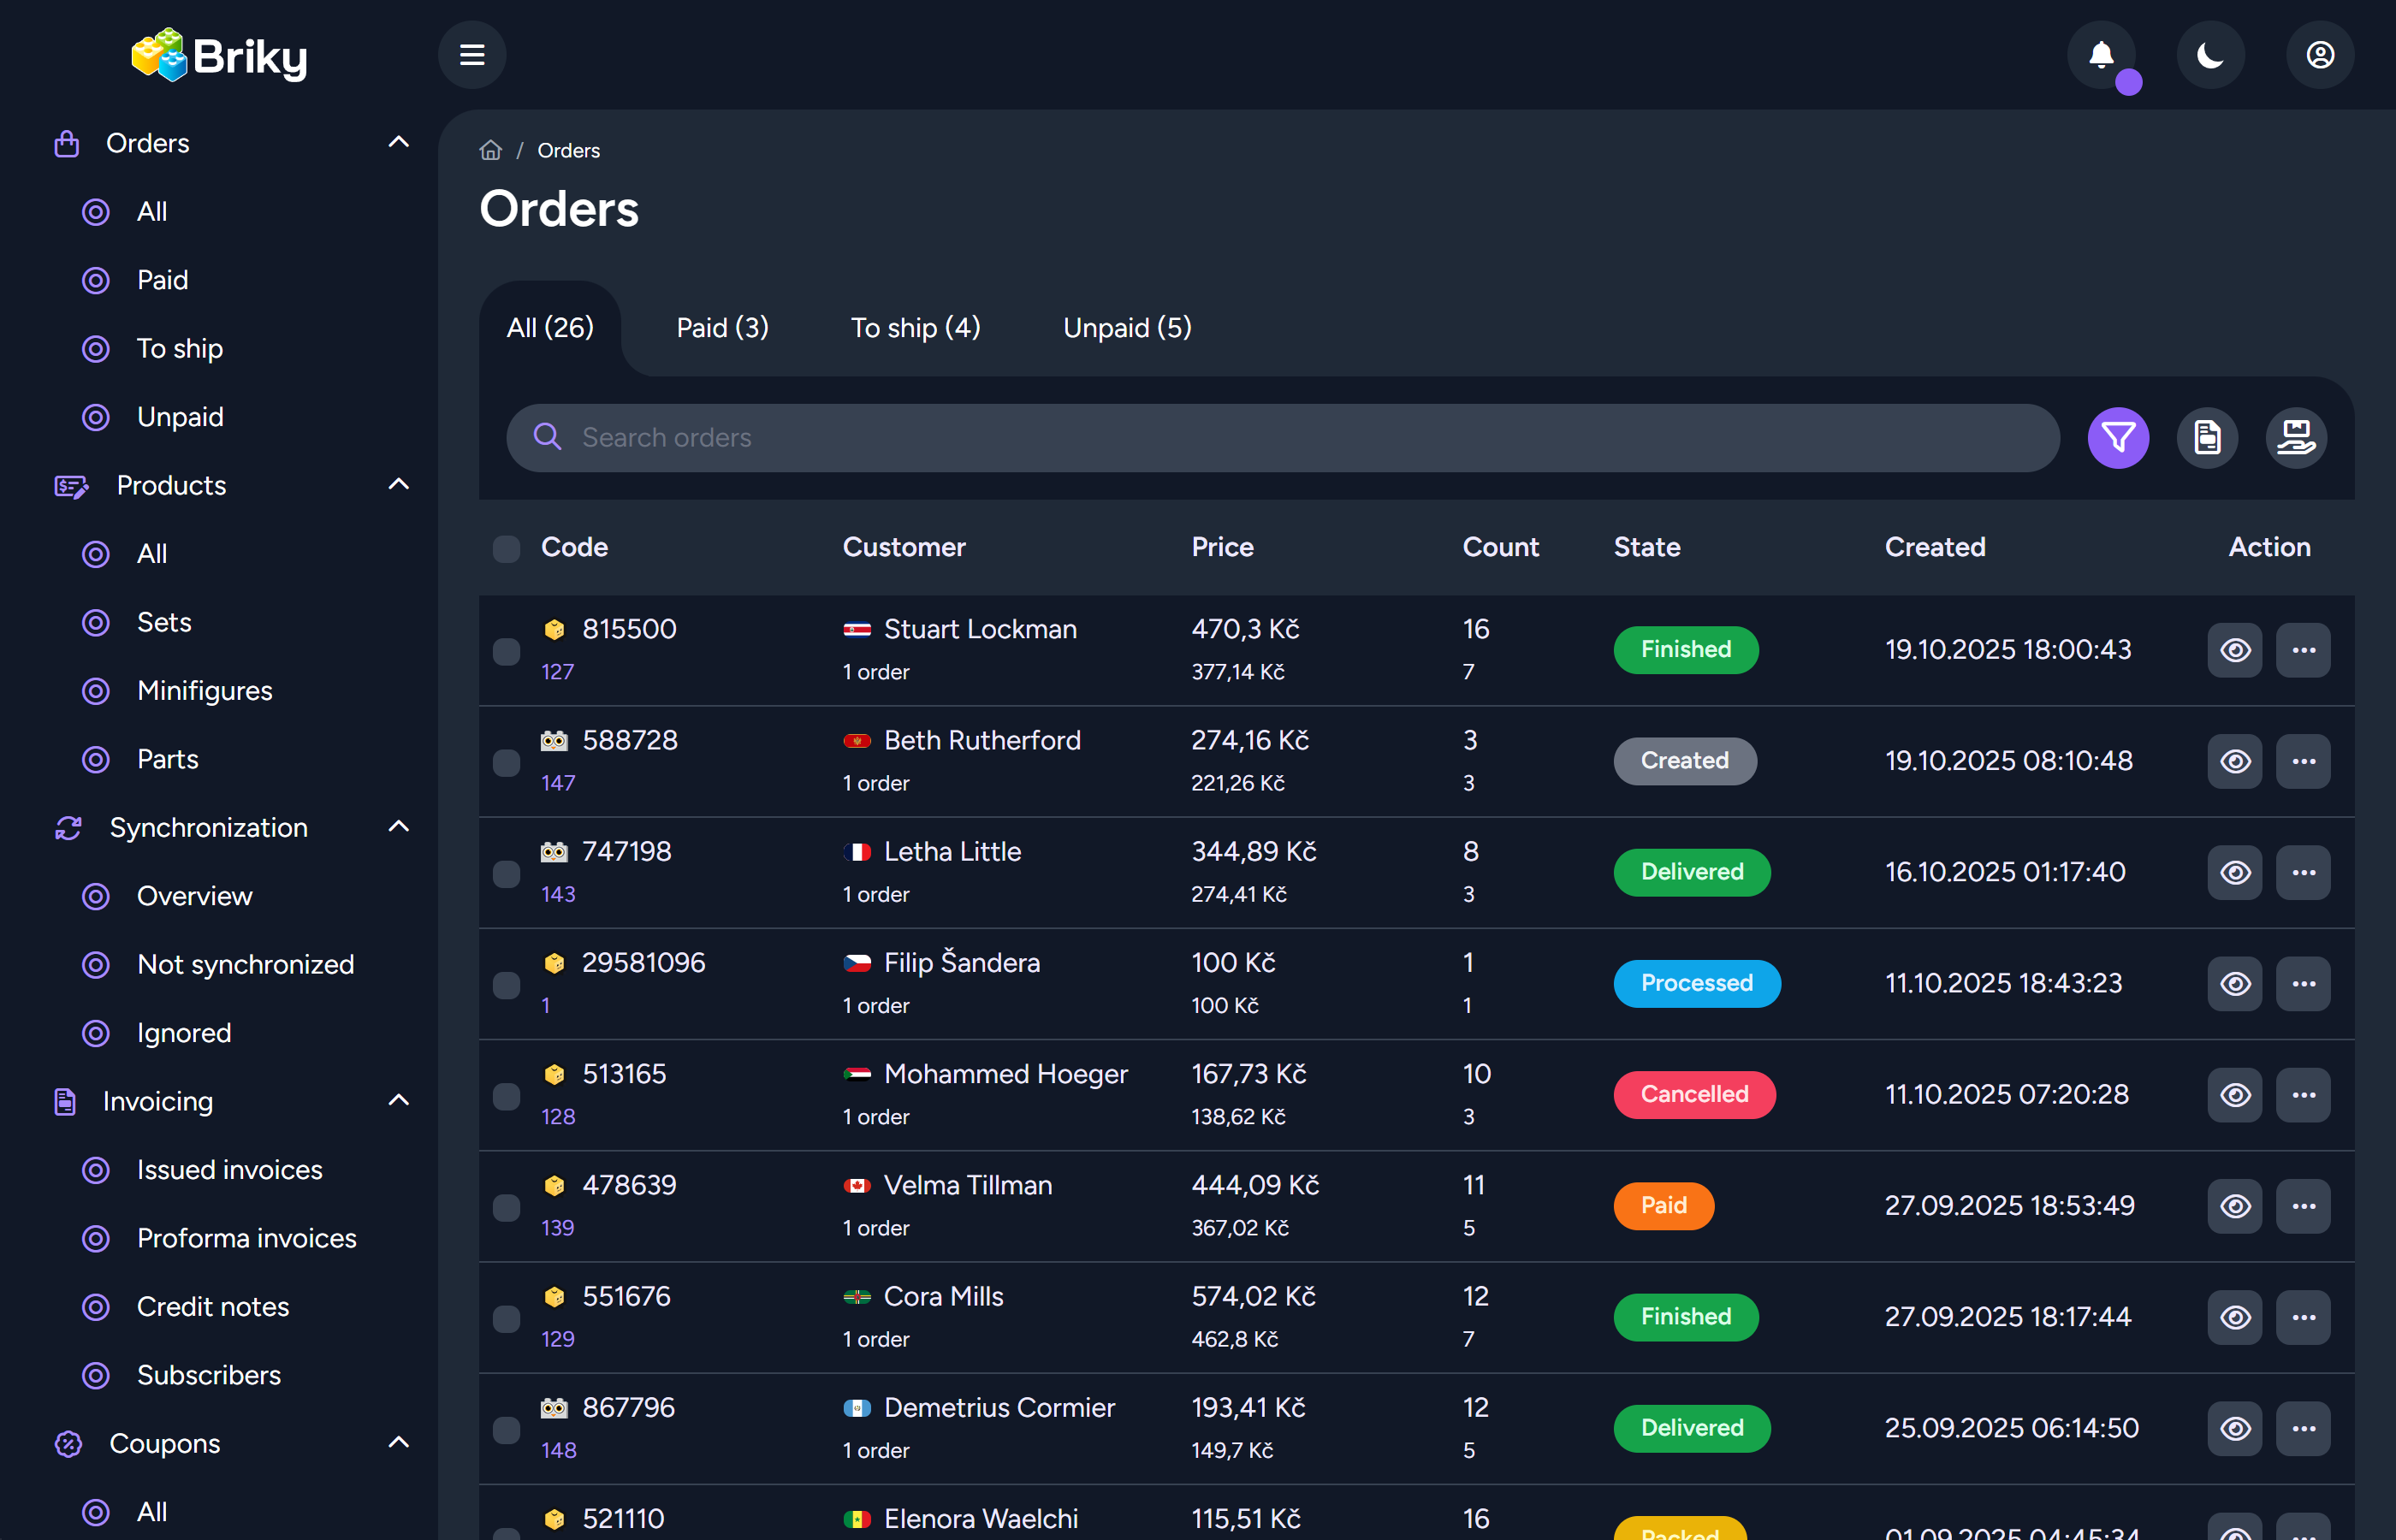
Task: Open Proforma invoices in sidebar
Action: (x=246, y=1238)
